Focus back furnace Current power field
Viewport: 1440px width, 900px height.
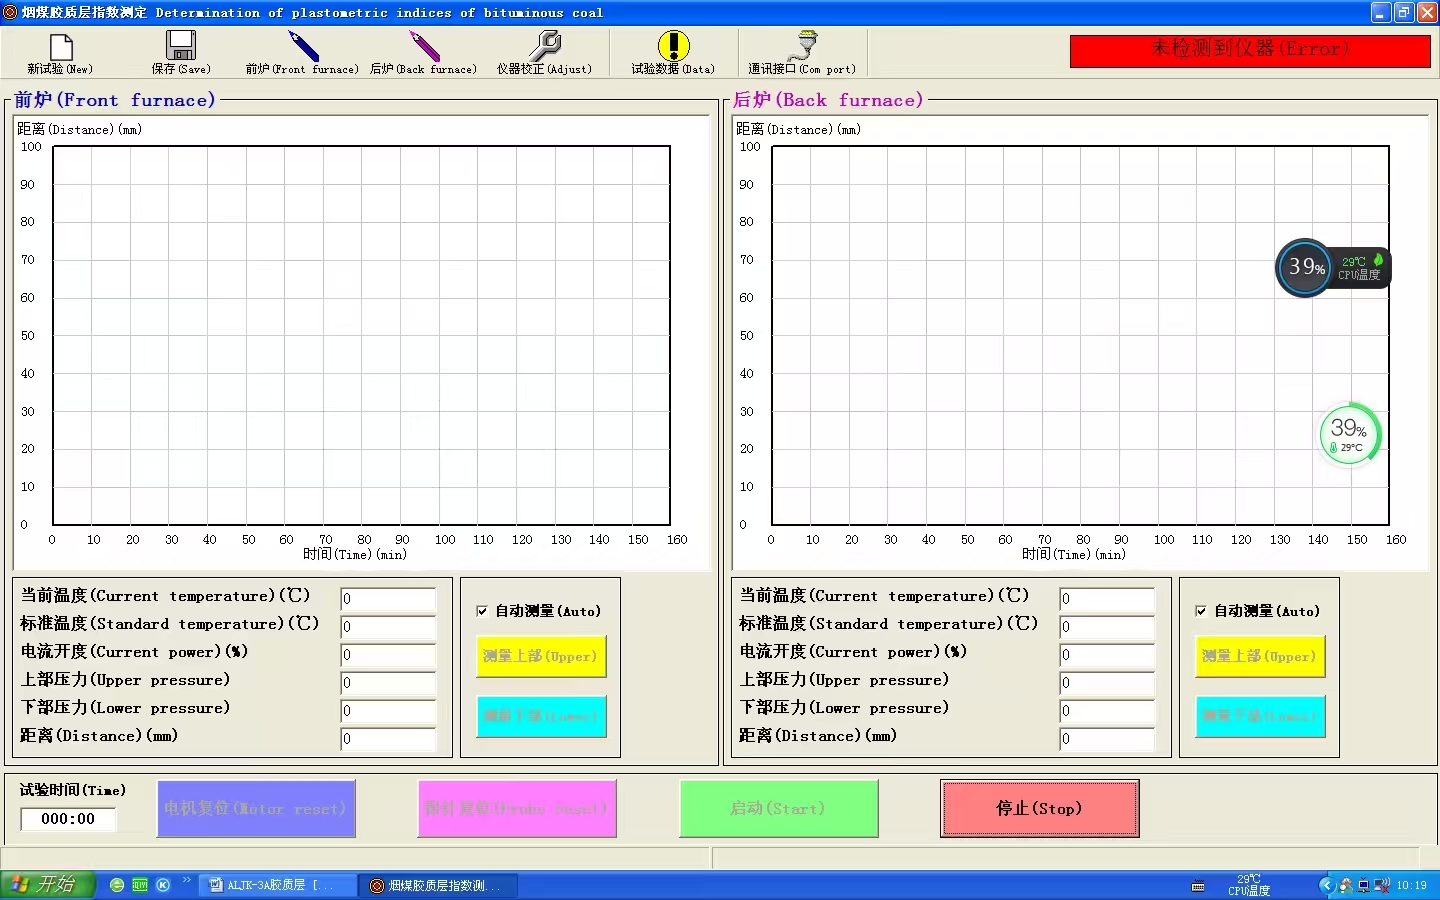coord(1107,655)
